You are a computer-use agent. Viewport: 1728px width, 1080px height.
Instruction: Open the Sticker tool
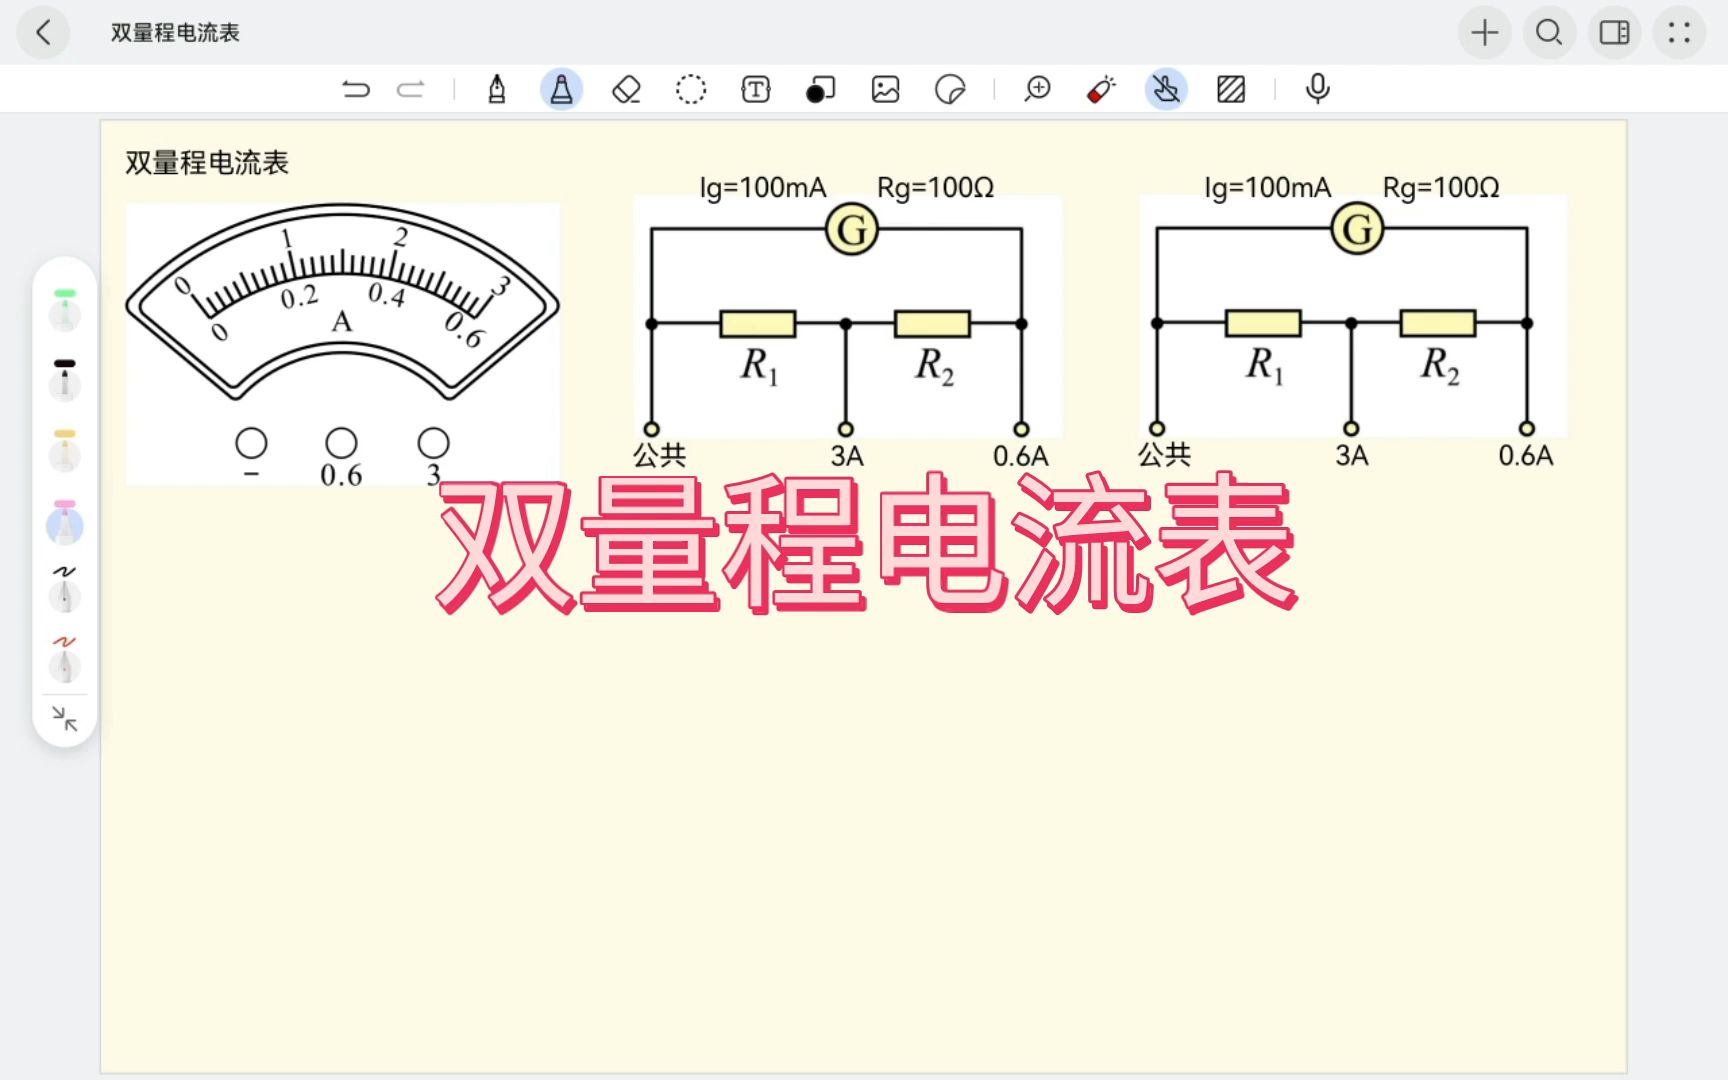(950, 90)
